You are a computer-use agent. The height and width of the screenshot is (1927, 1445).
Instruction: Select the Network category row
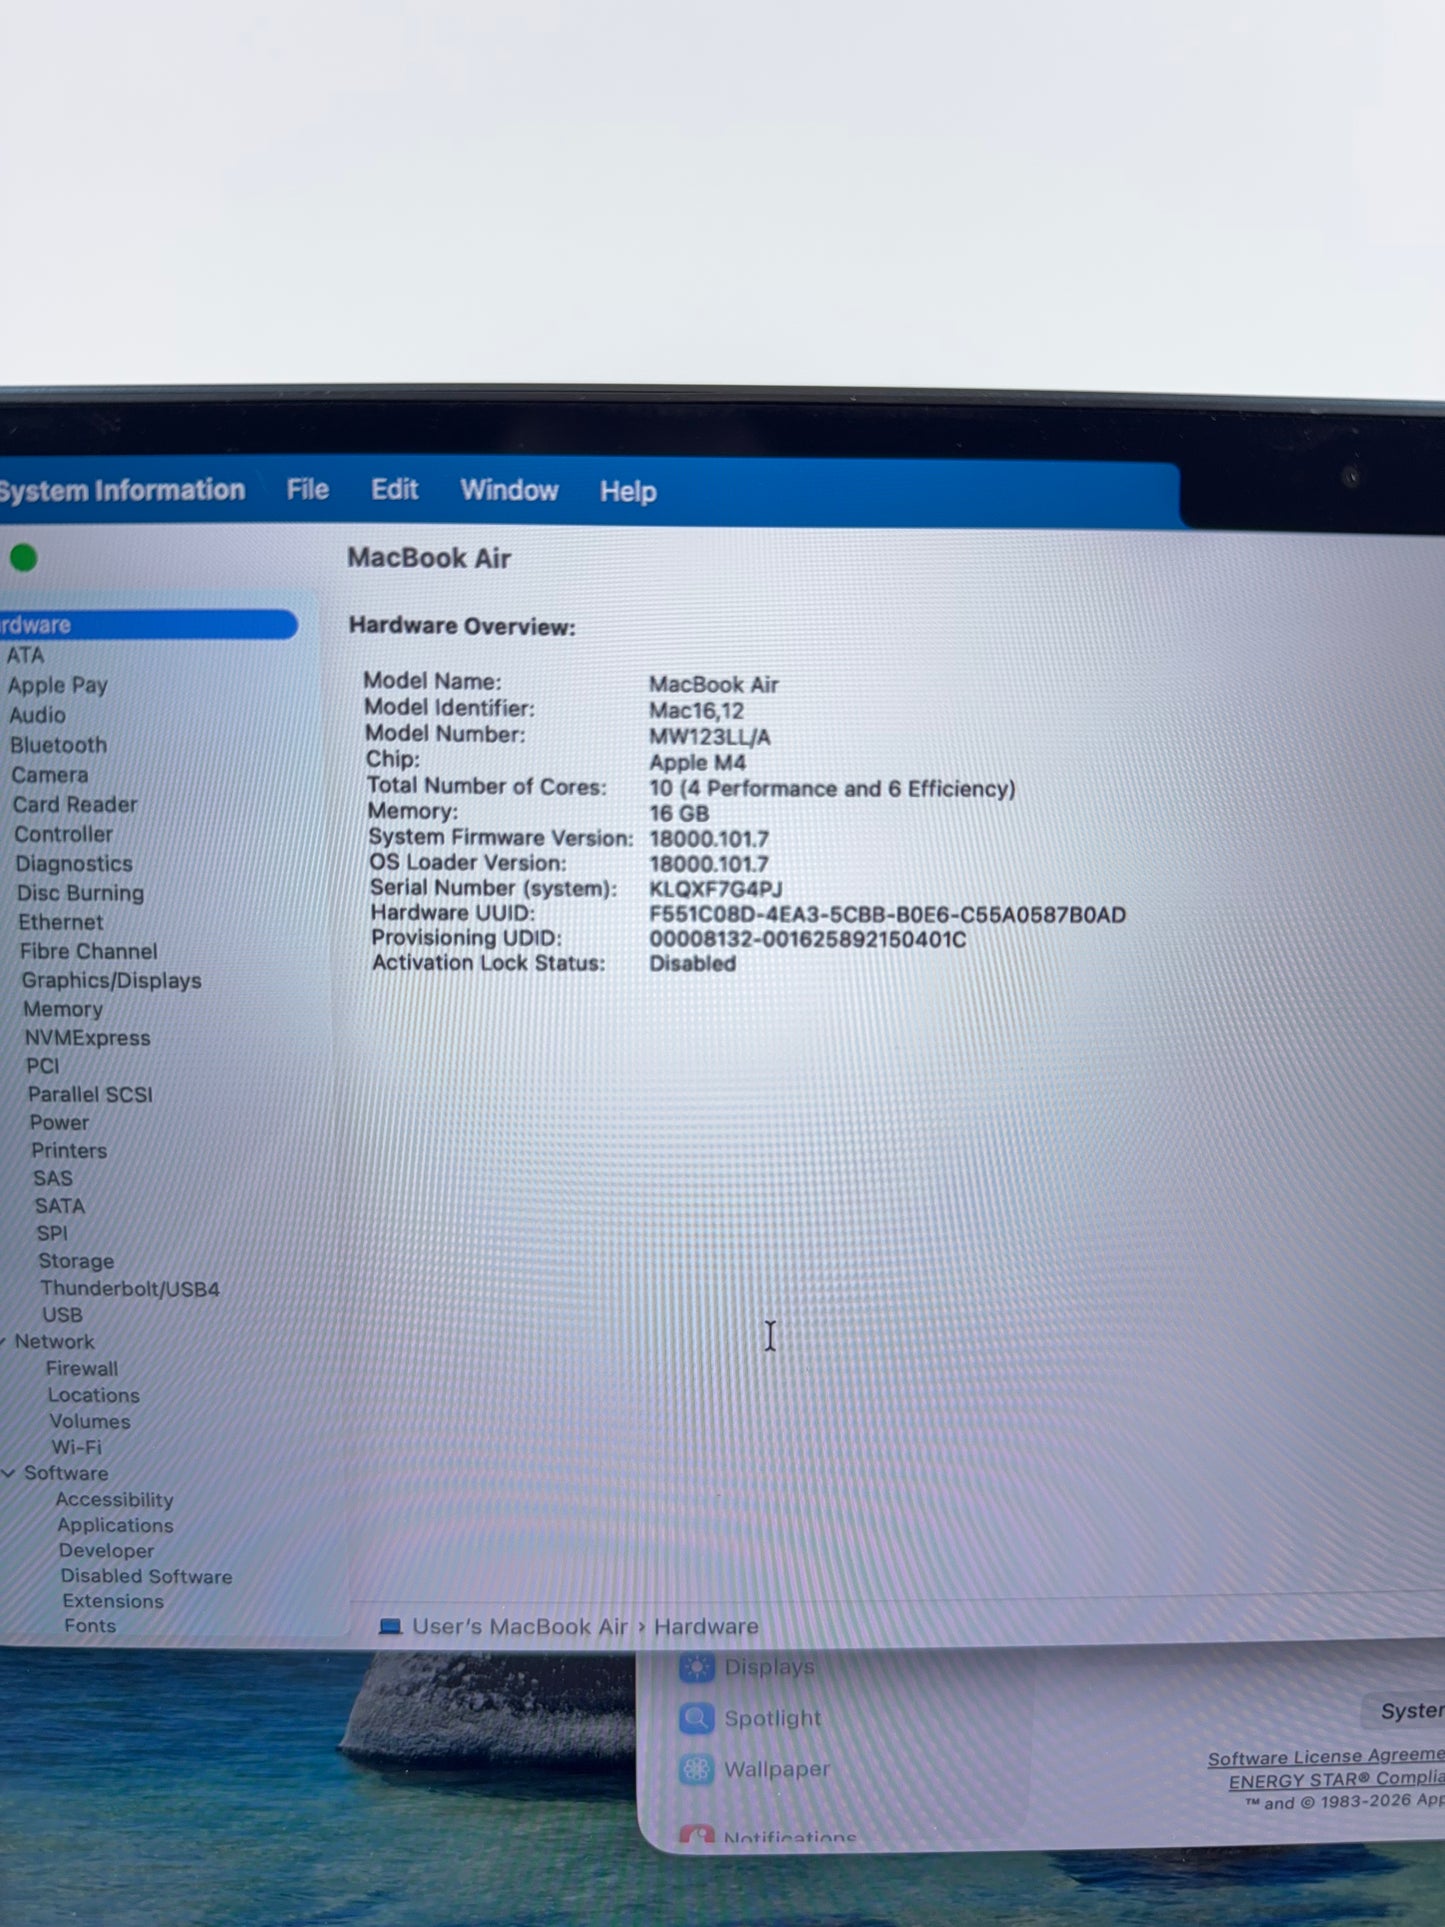click(54, 1341)
